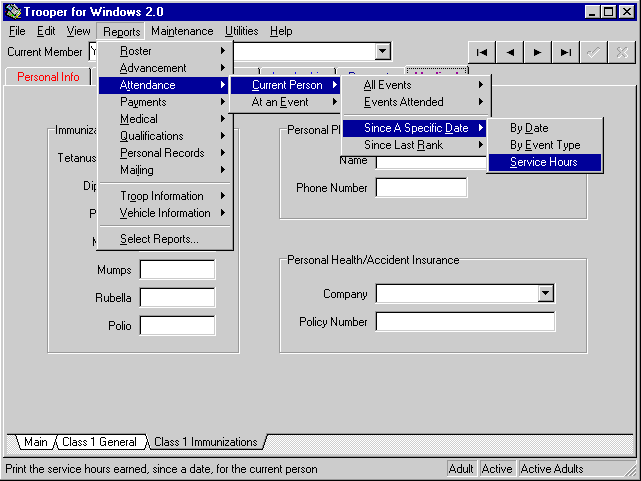Open the Help menu
The width and height of the screenshot is (641, 481).
281,31
